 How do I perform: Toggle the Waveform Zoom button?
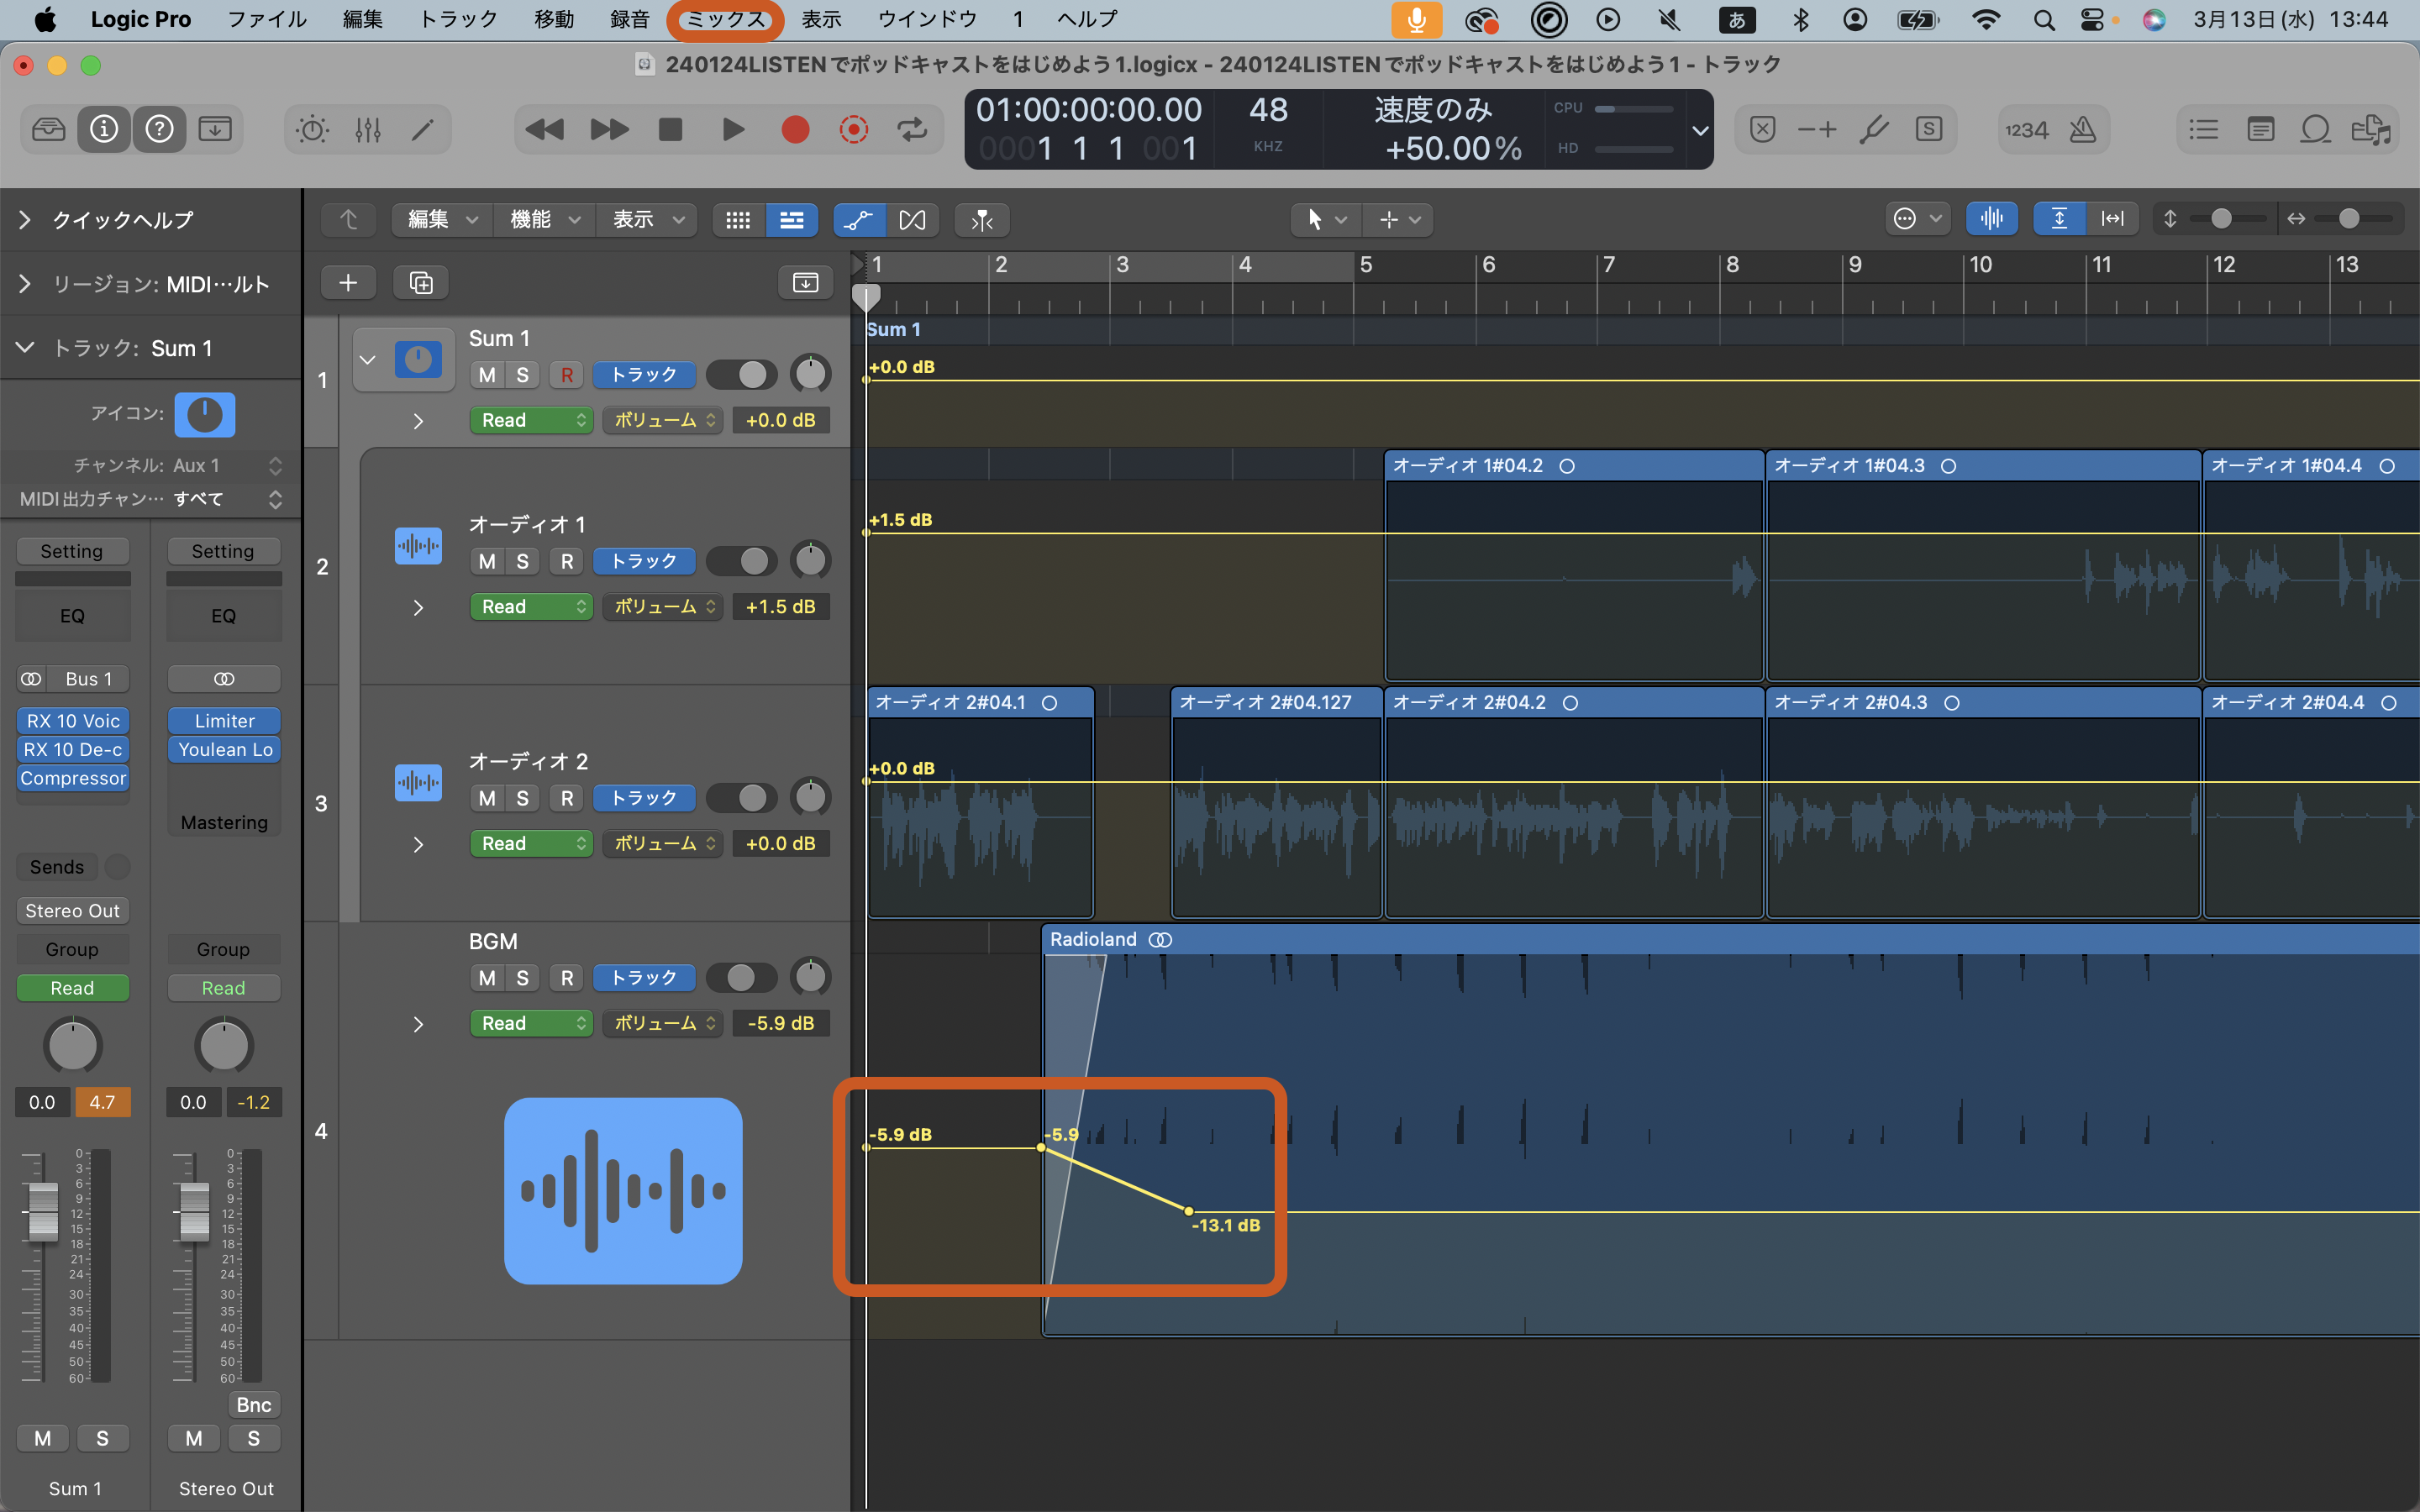point(1992,219)
